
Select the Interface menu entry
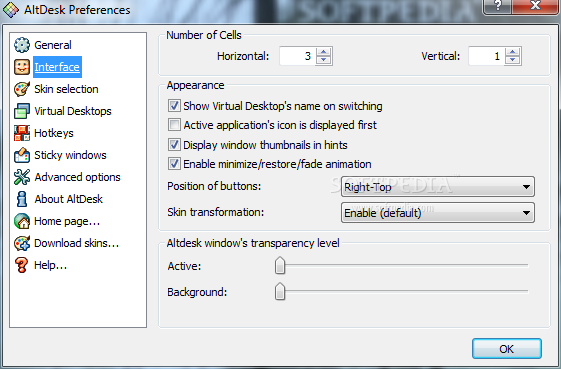click(57, 67)
